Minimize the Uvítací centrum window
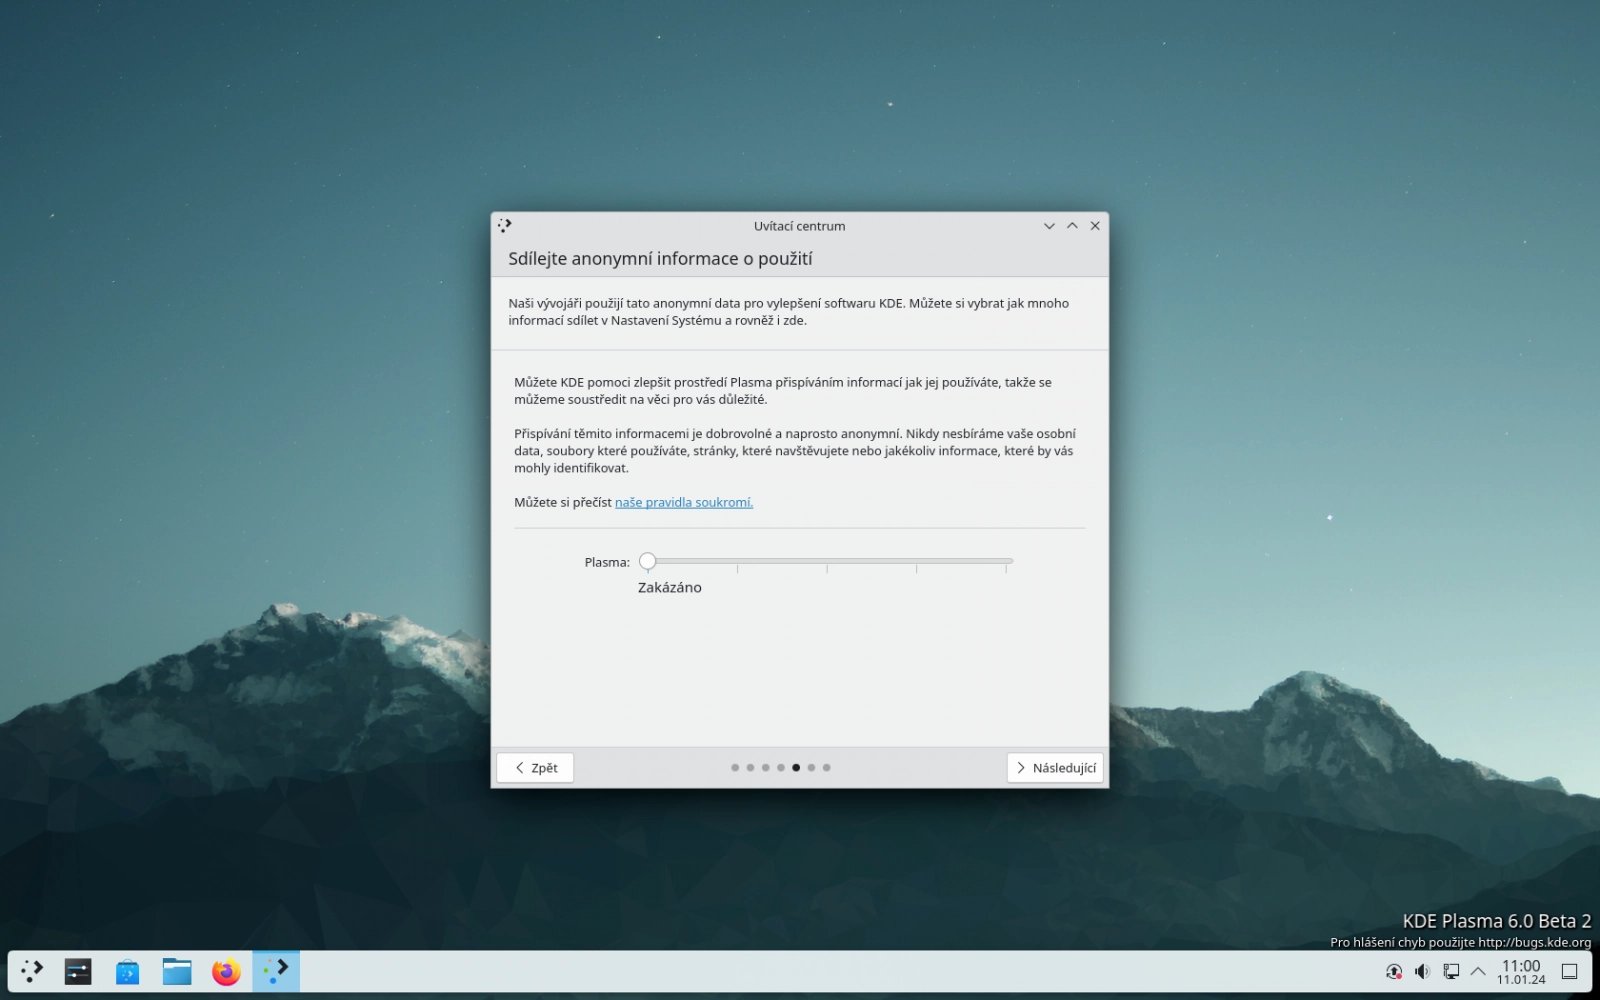Viewport: 1600px width, 1000px height. [1049, 226]
